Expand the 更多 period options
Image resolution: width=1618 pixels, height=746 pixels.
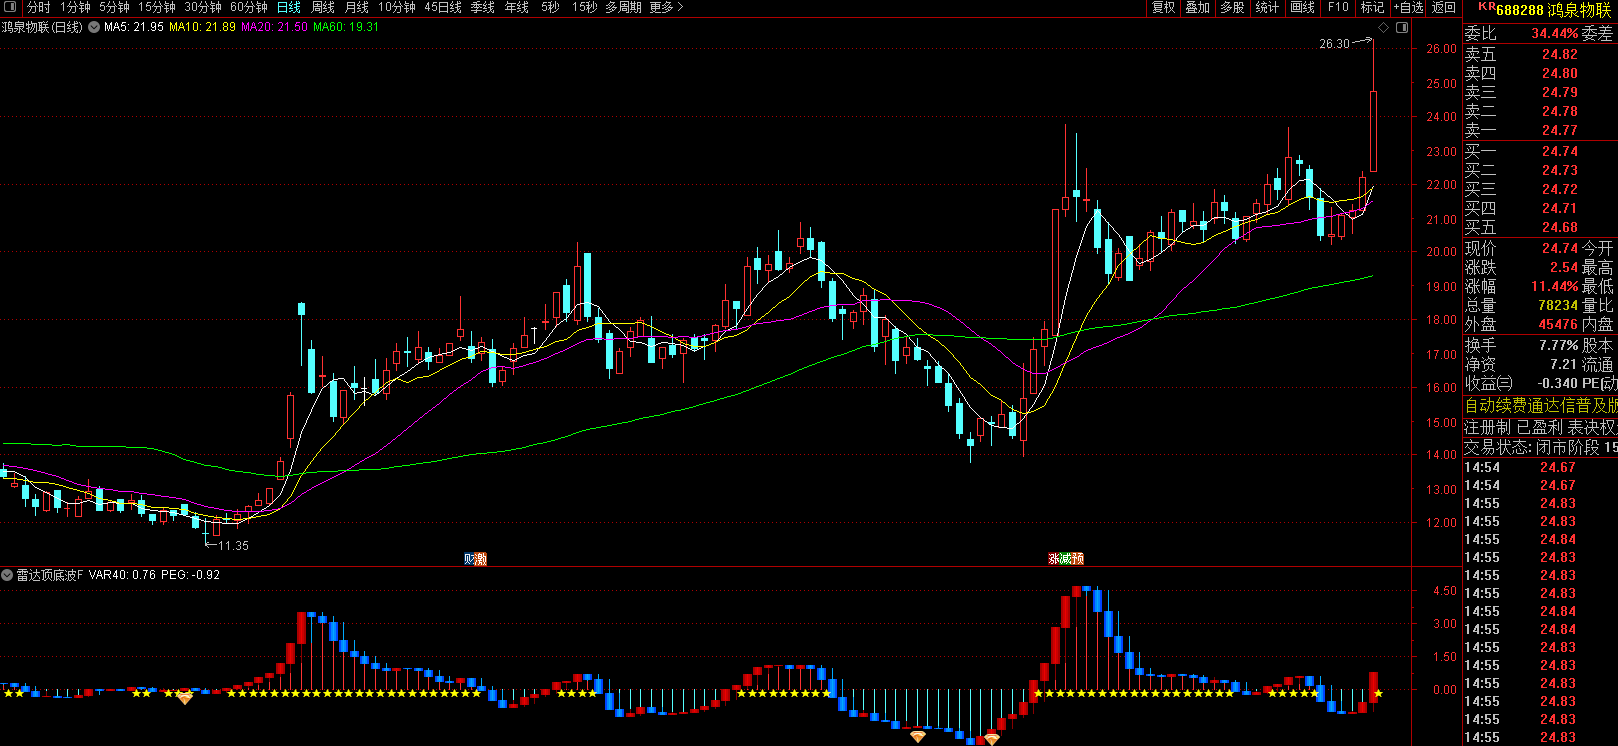666,7
